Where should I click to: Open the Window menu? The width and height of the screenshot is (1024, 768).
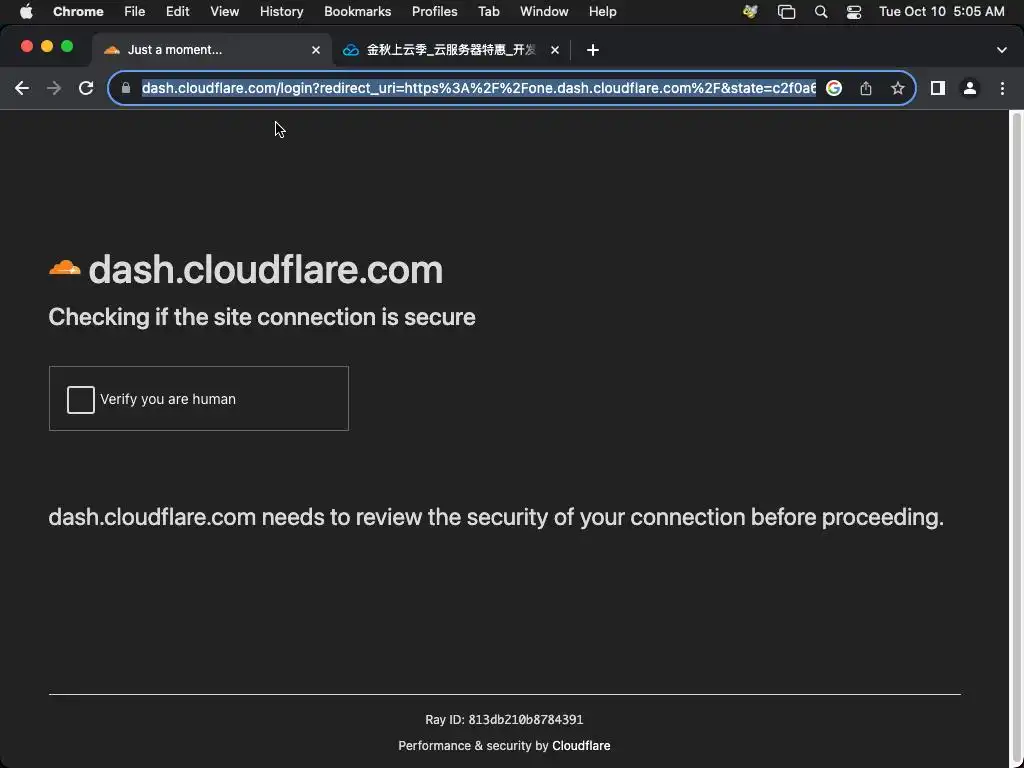(x=544, y=12)
